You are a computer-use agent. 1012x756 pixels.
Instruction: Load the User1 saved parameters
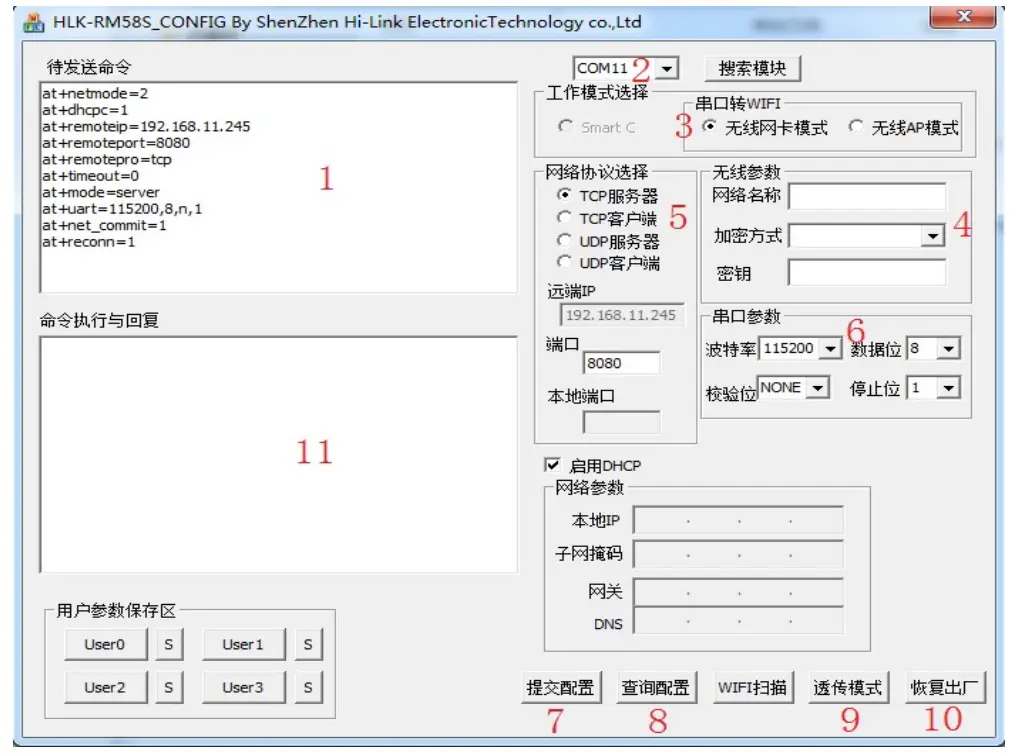pyautogui.click(x=243, y=644)
